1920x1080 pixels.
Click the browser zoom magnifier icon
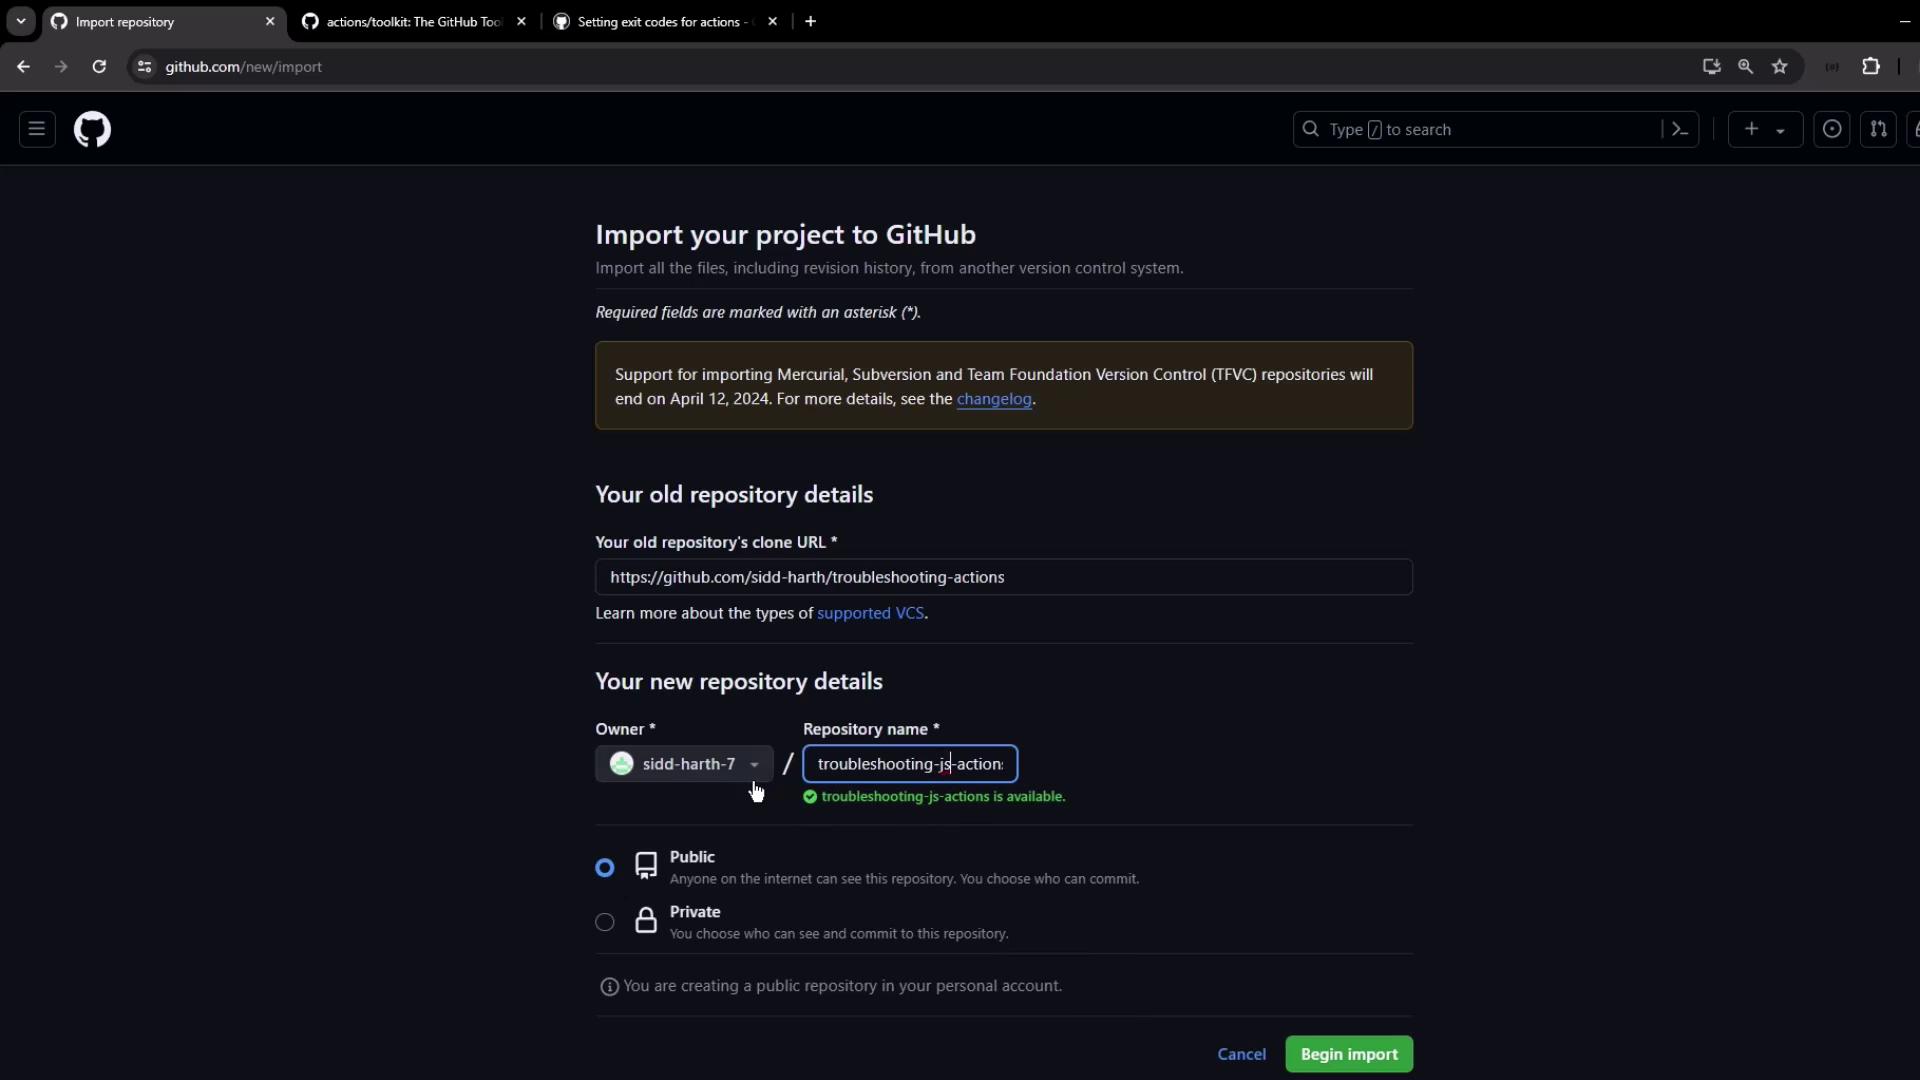coord(1745,67)
